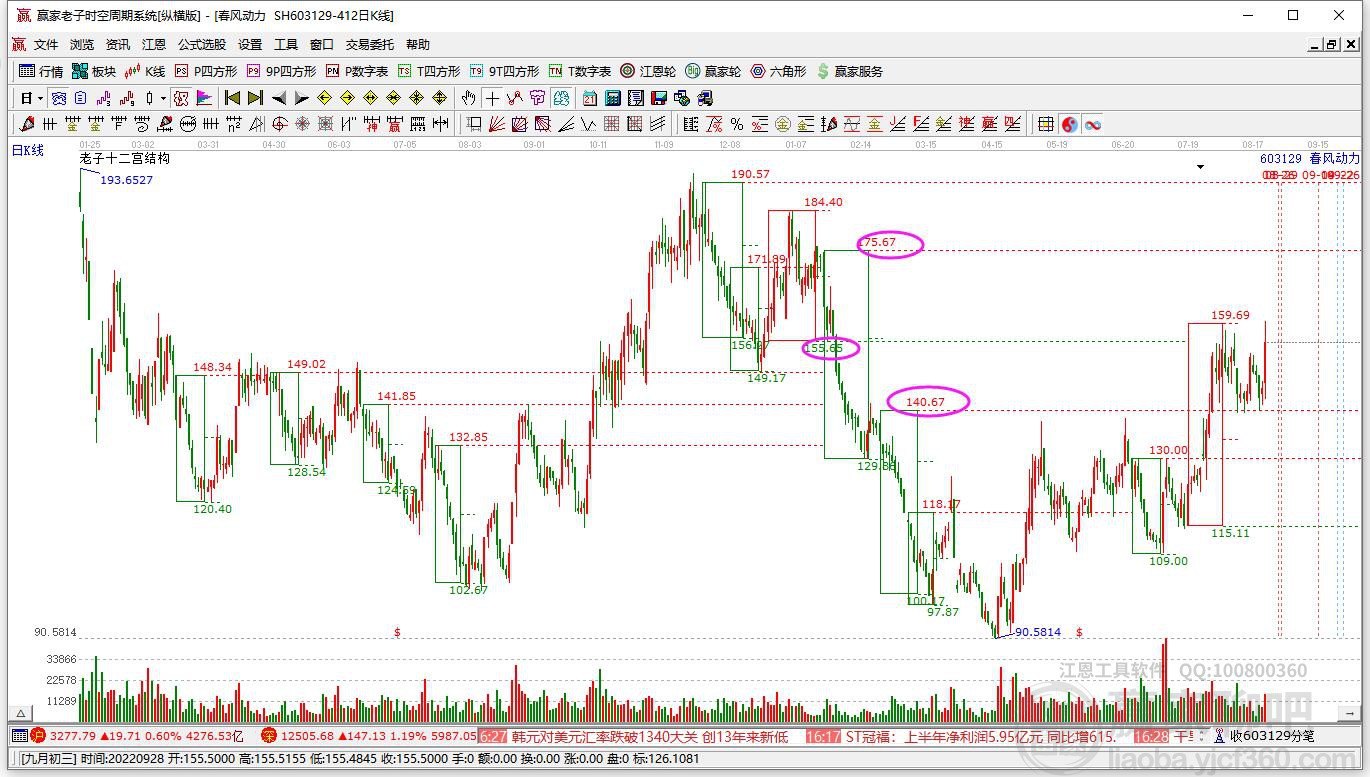Toggle the crosshair cursor

coord(491,98)
